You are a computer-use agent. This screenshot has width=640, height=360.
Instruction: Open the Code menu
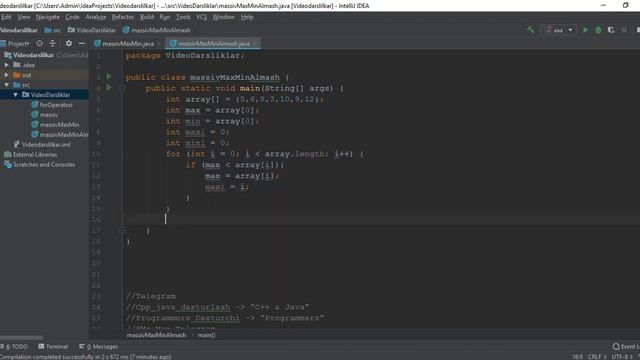(x=72, y=17)
